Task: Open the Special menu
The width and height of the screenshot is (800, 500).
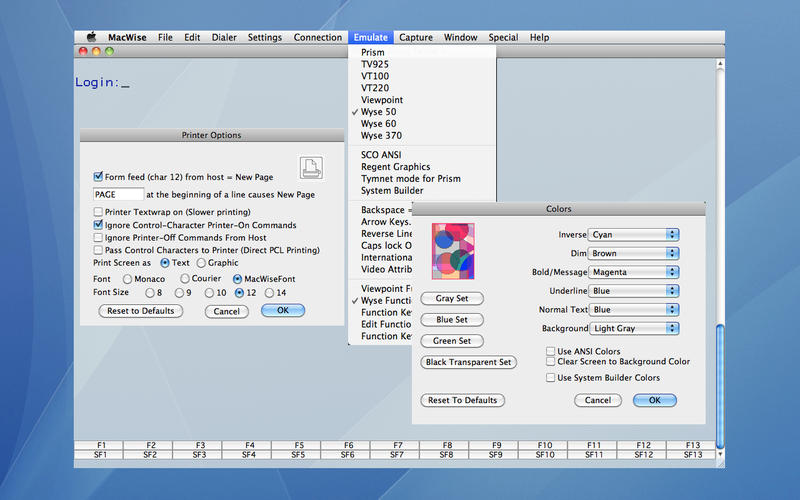Action: 503,37
